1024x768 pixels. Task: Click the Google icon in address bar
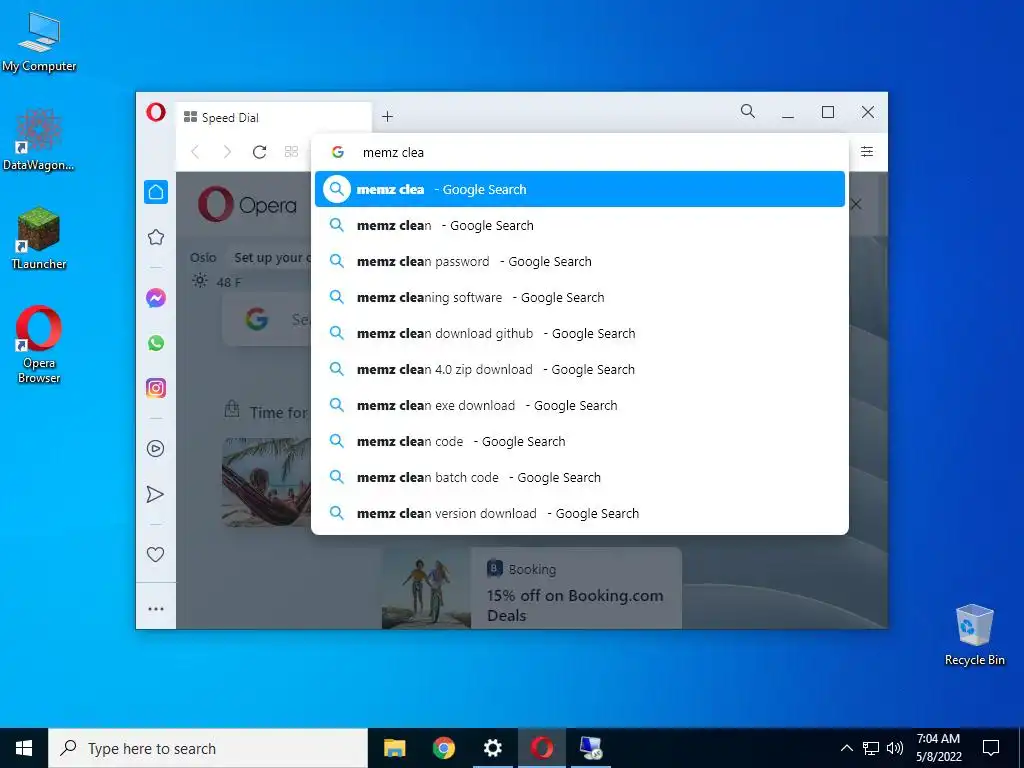click(x=338, y=152)
